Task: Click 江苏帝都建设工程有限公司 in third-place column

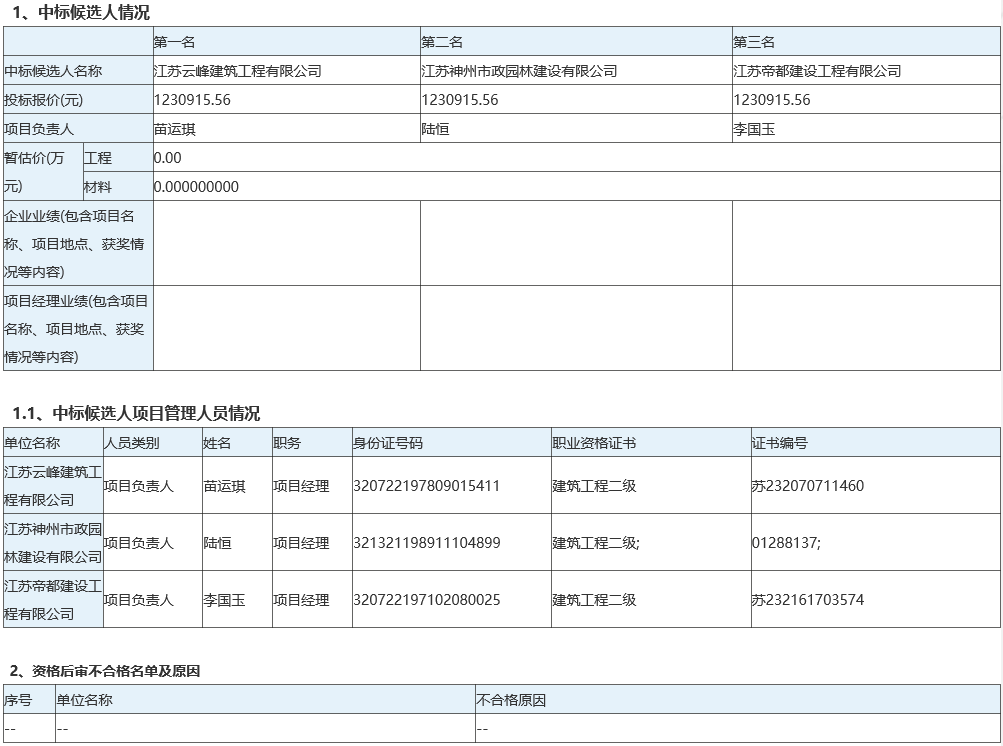Action: pos(817,71)
